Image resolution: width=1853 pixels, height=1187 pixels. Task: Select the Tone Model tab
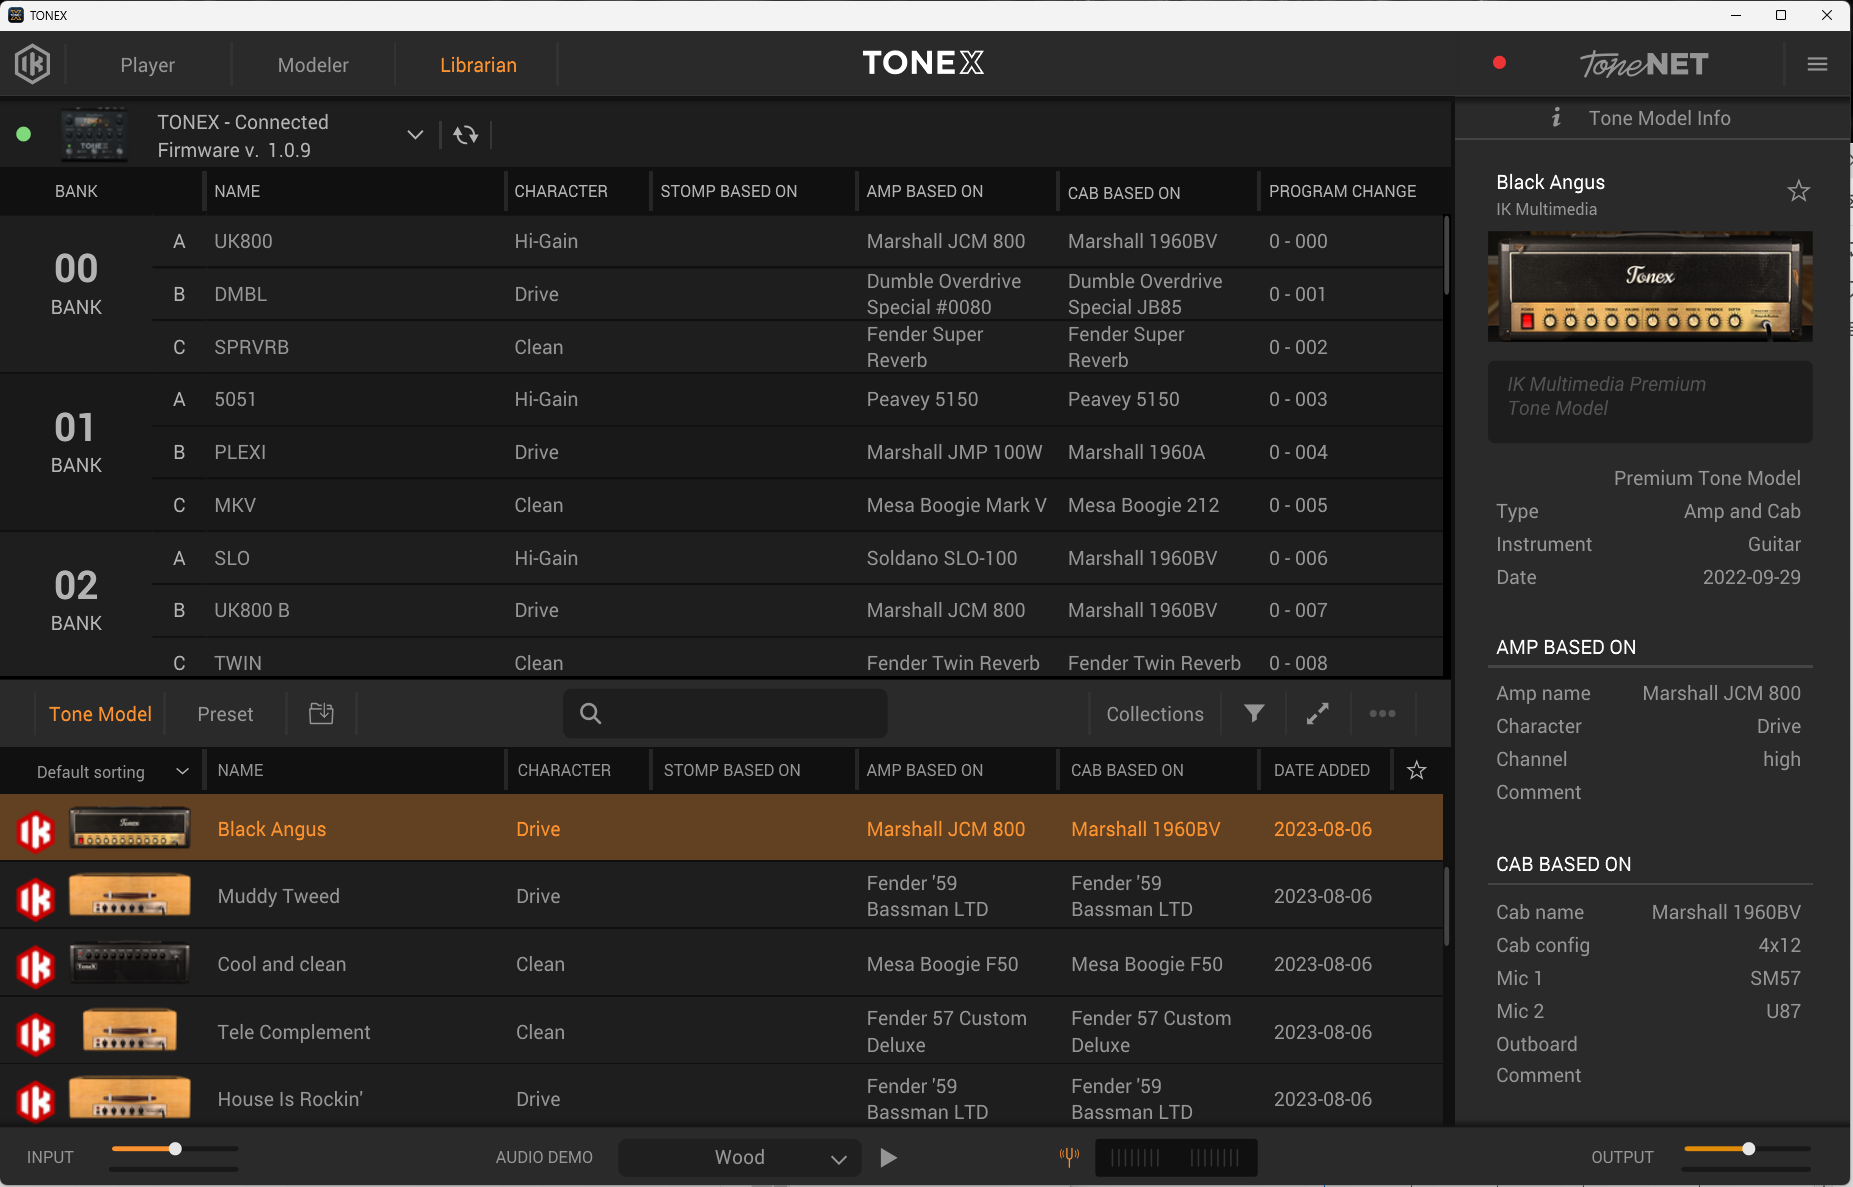tap(100, 714)
